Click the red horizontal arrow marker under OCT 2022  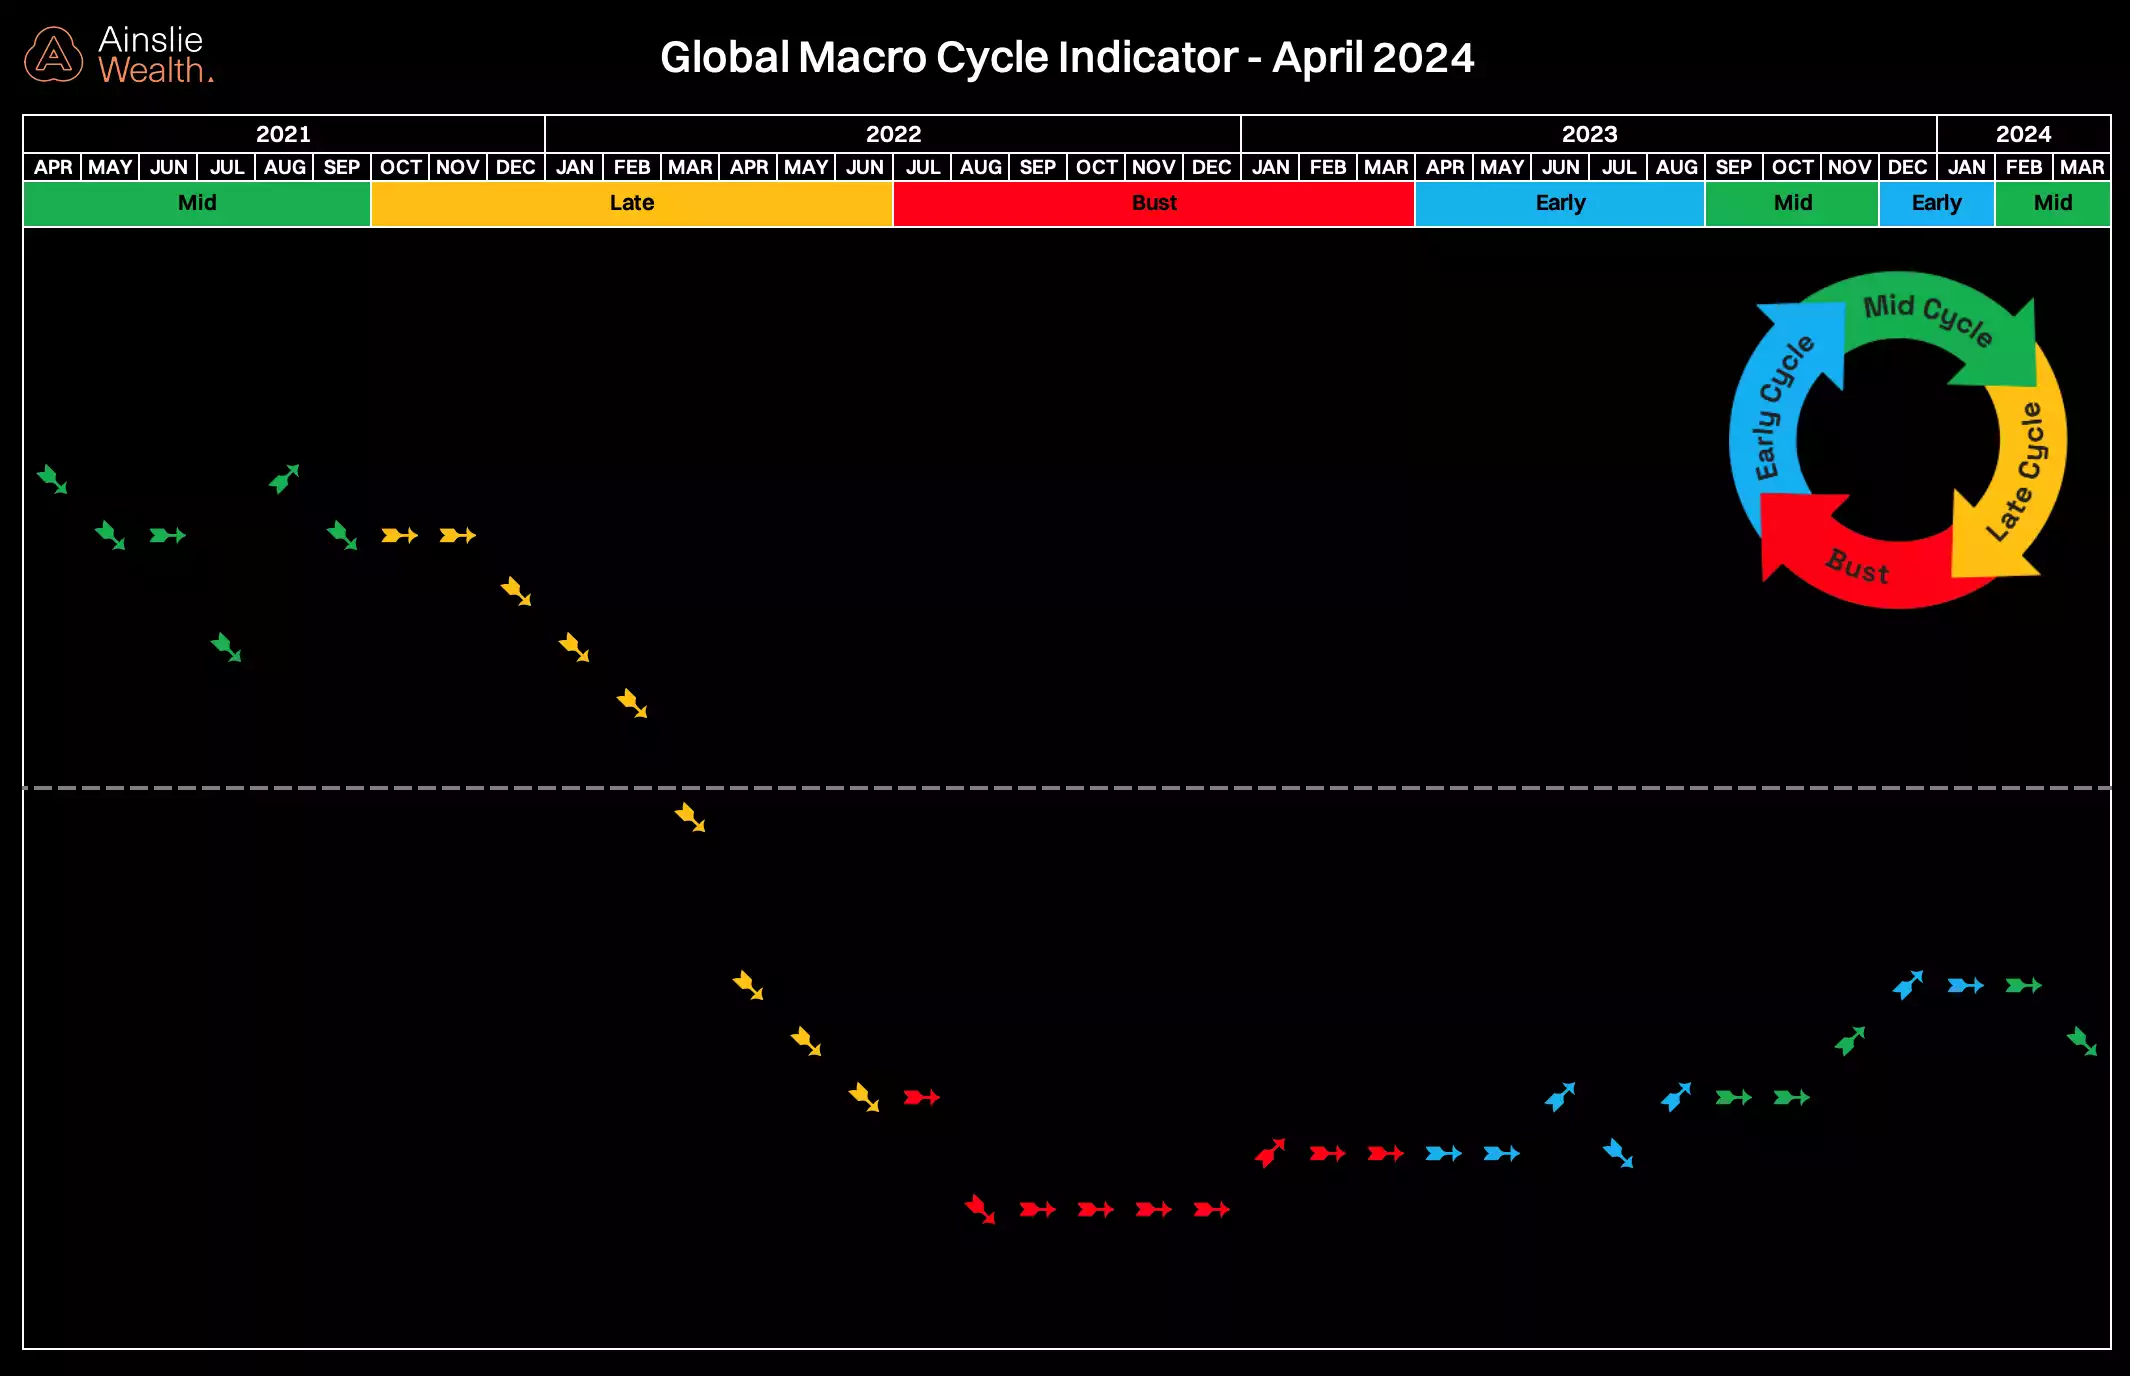click(x=1095, y=1208)
